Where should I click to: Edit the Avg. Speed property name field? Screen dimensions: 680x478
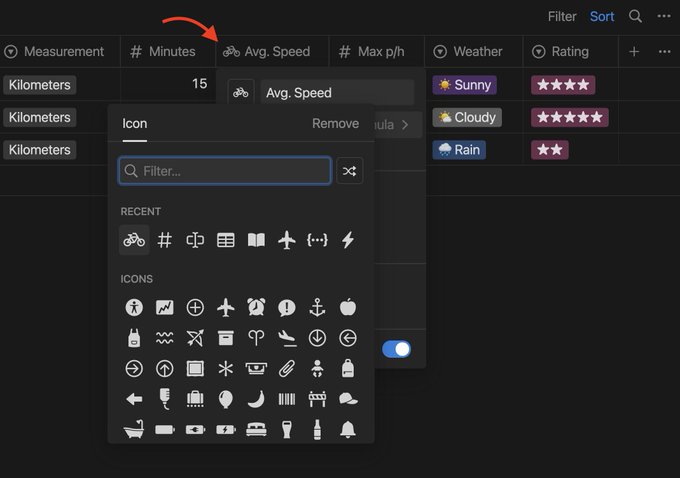point(337,92)
